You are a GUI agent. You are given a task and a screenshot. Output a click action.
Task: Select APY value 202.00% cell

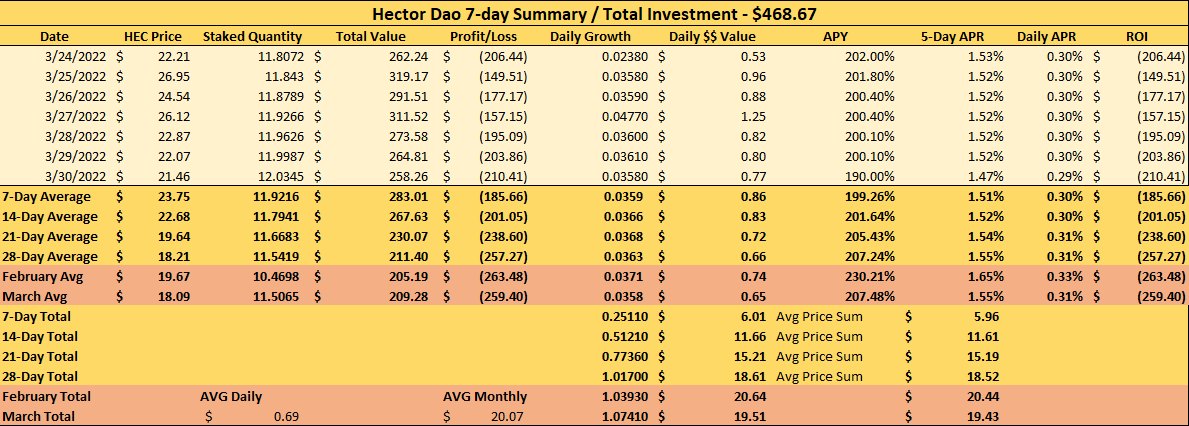click(871, 56)
